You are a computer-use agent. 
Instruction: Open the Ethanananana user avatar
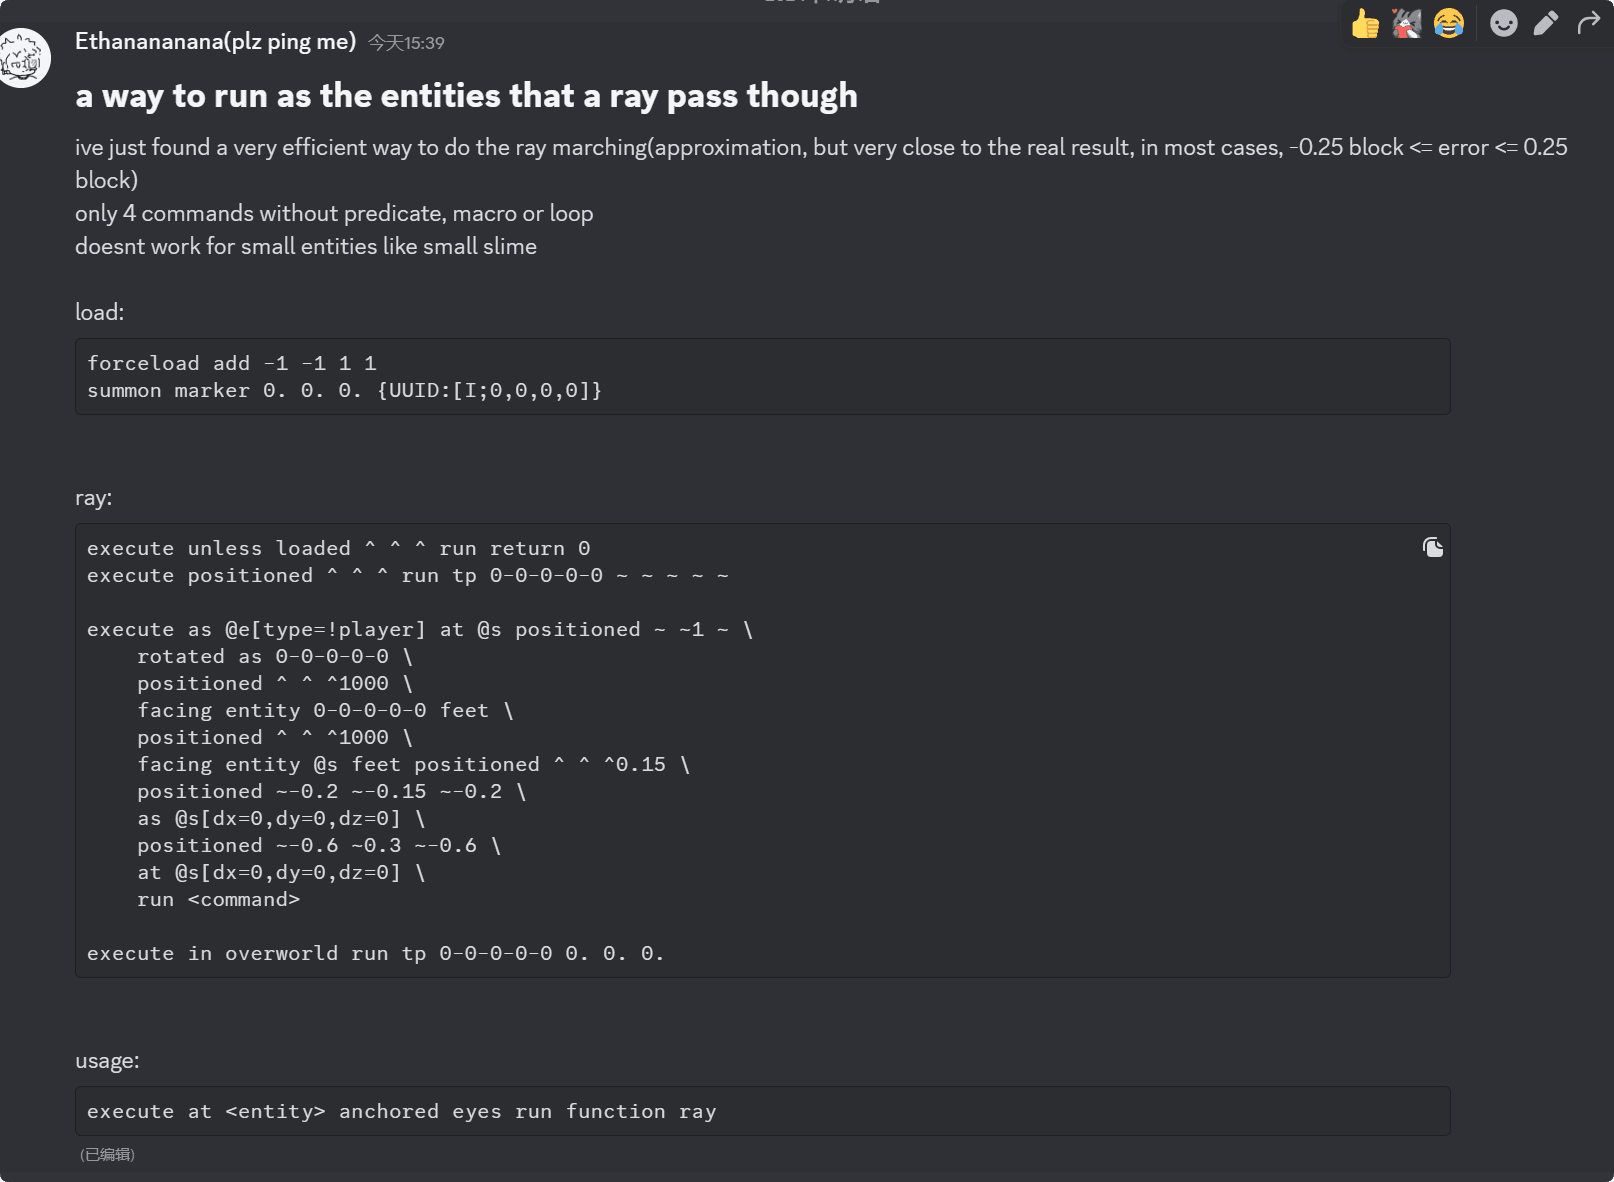[22, 59]
